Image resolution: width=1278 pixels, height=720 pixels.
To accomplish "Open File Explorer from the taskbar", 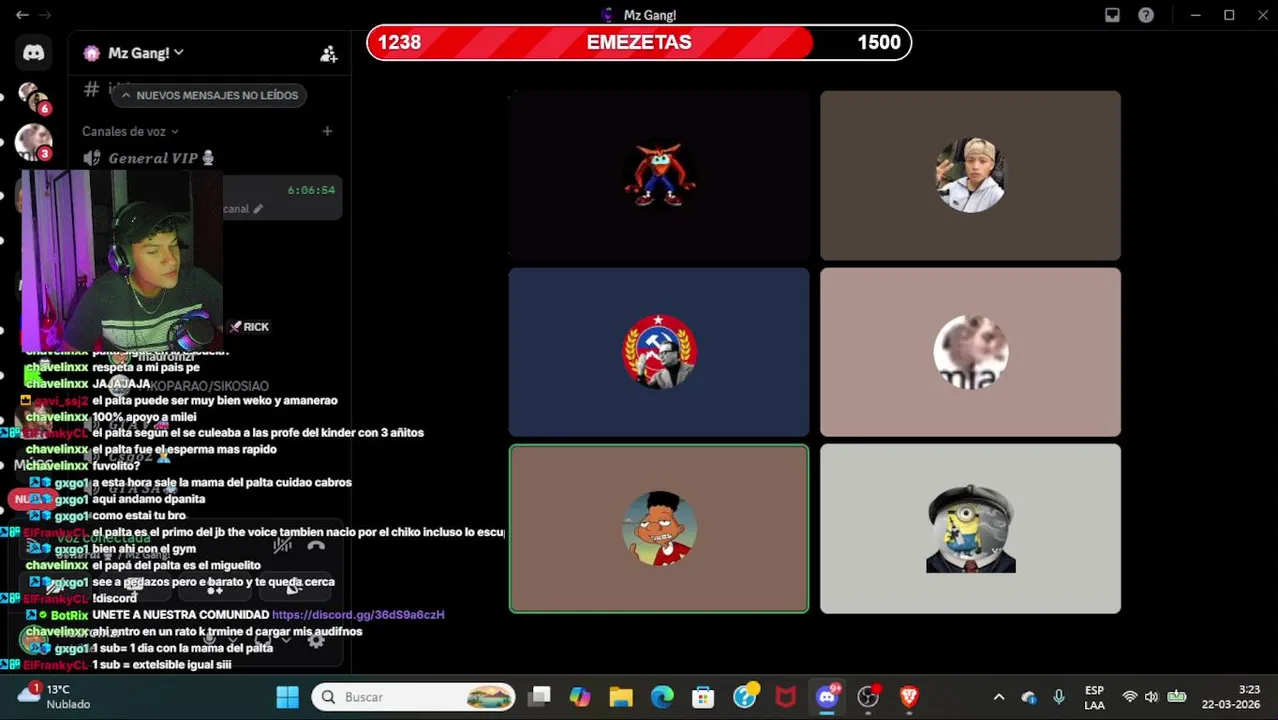I will tap(621, 697).
